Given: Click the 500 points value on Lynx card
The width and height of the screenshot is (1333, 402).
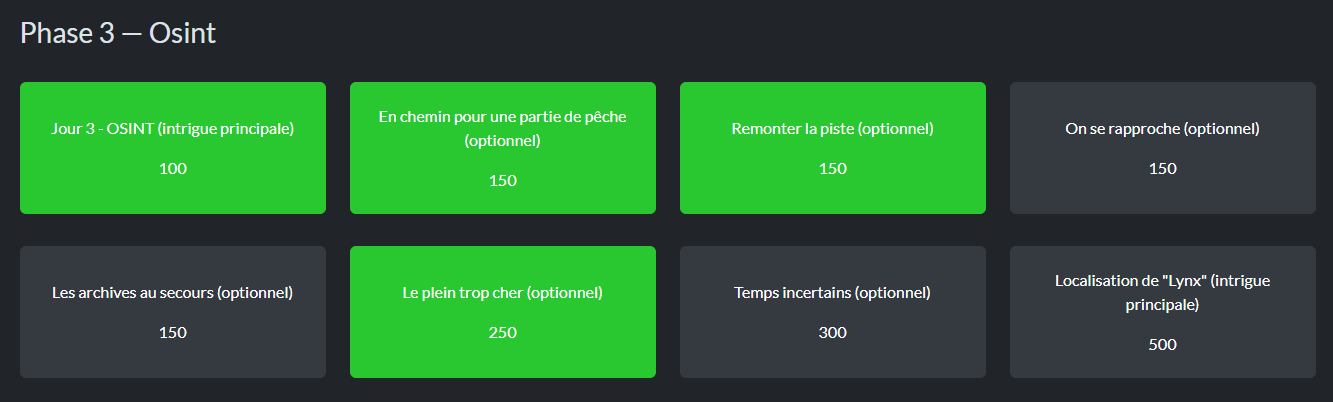Looking at the screenshot, I should [1163, 344].
